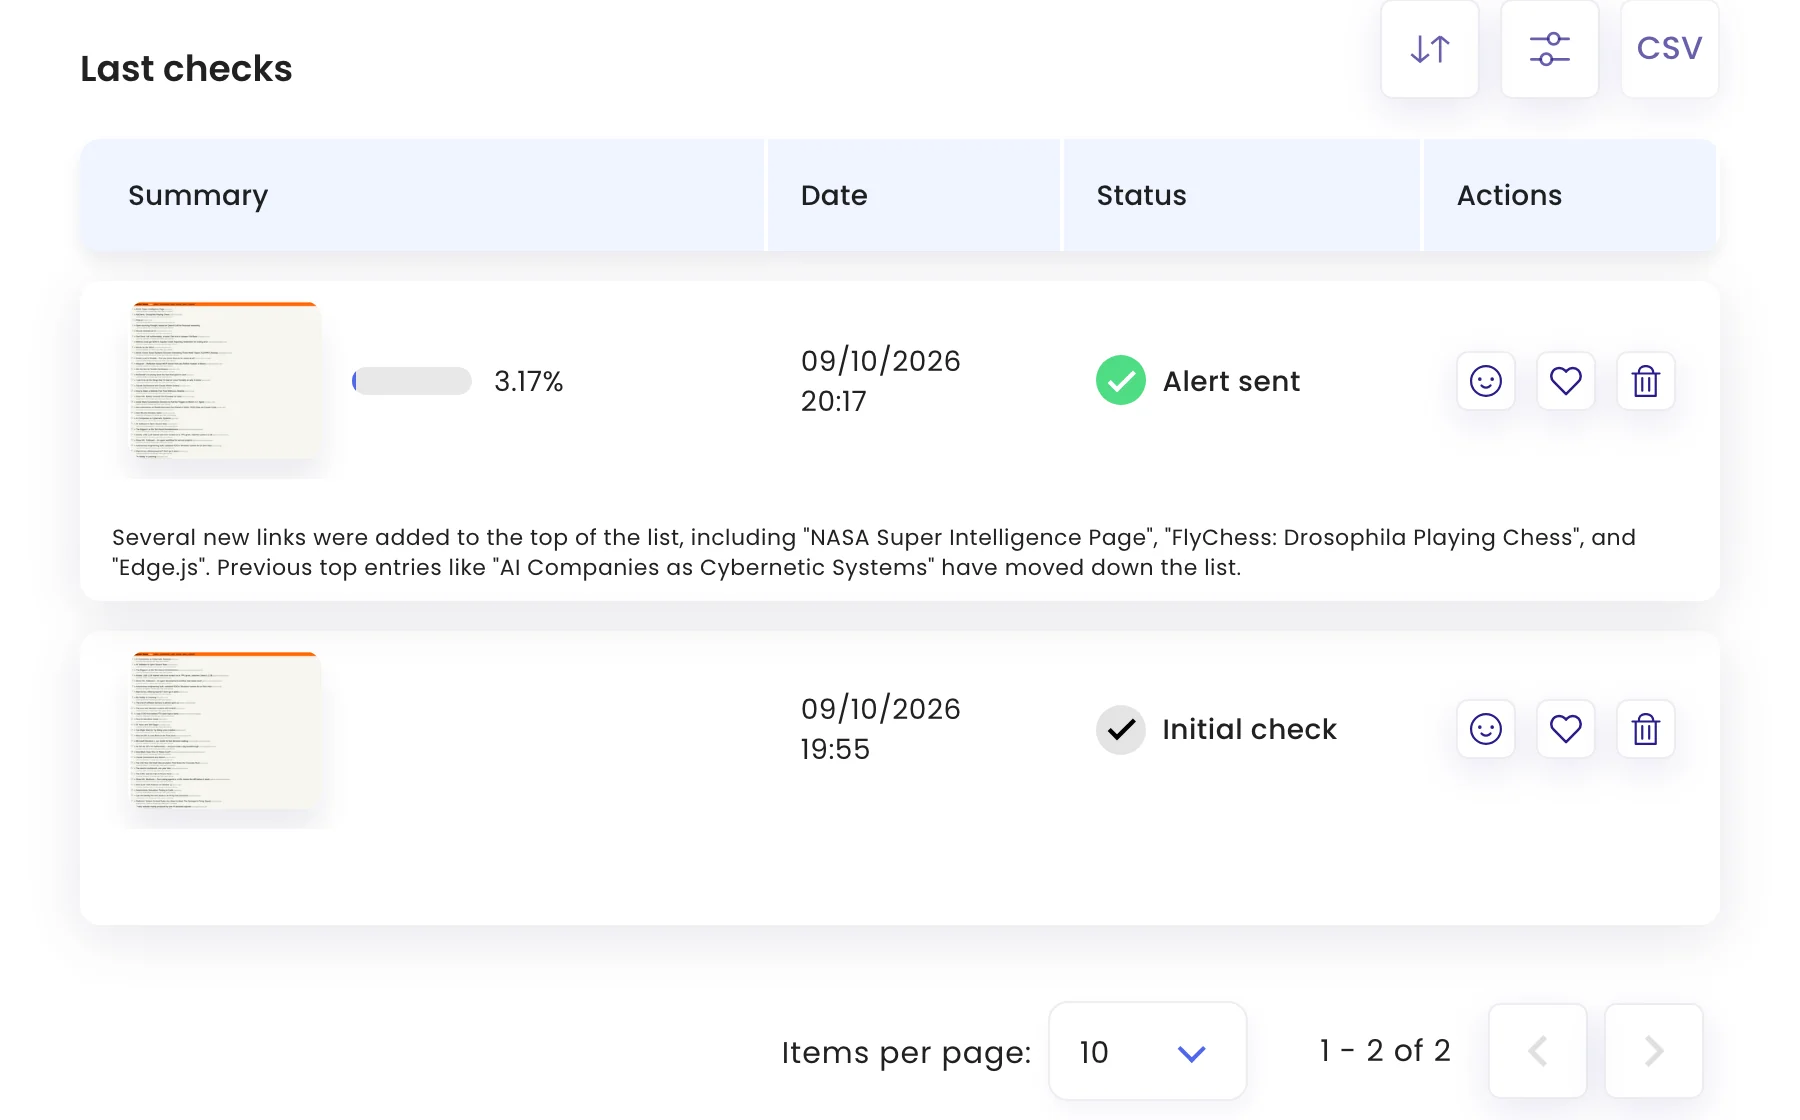
Task: Open screenshot thumbnail of the 20:17 check
Action: 225,381
